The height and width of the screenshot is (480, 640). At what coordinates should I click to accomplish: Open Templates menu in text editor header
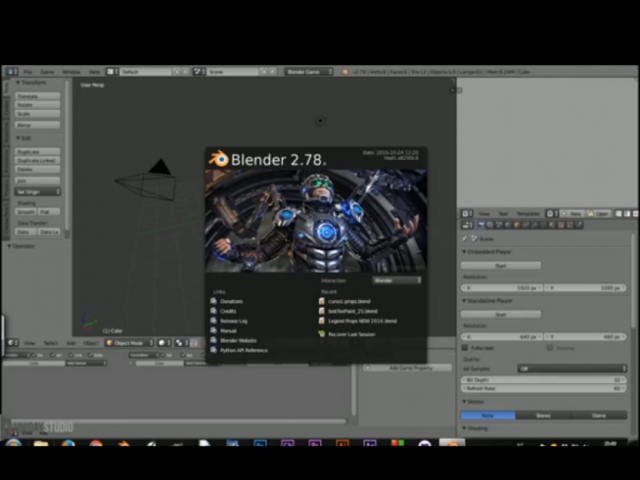click(x=528, y=214)
